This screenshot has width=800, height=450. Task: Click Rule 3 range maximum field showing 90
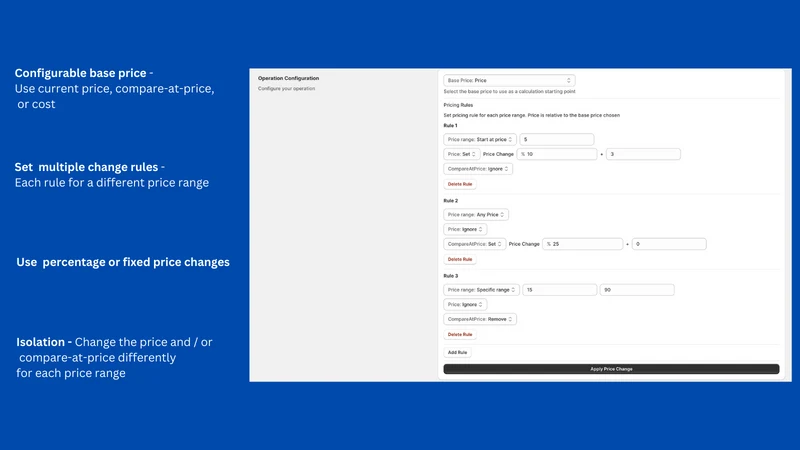coord(637,290)
